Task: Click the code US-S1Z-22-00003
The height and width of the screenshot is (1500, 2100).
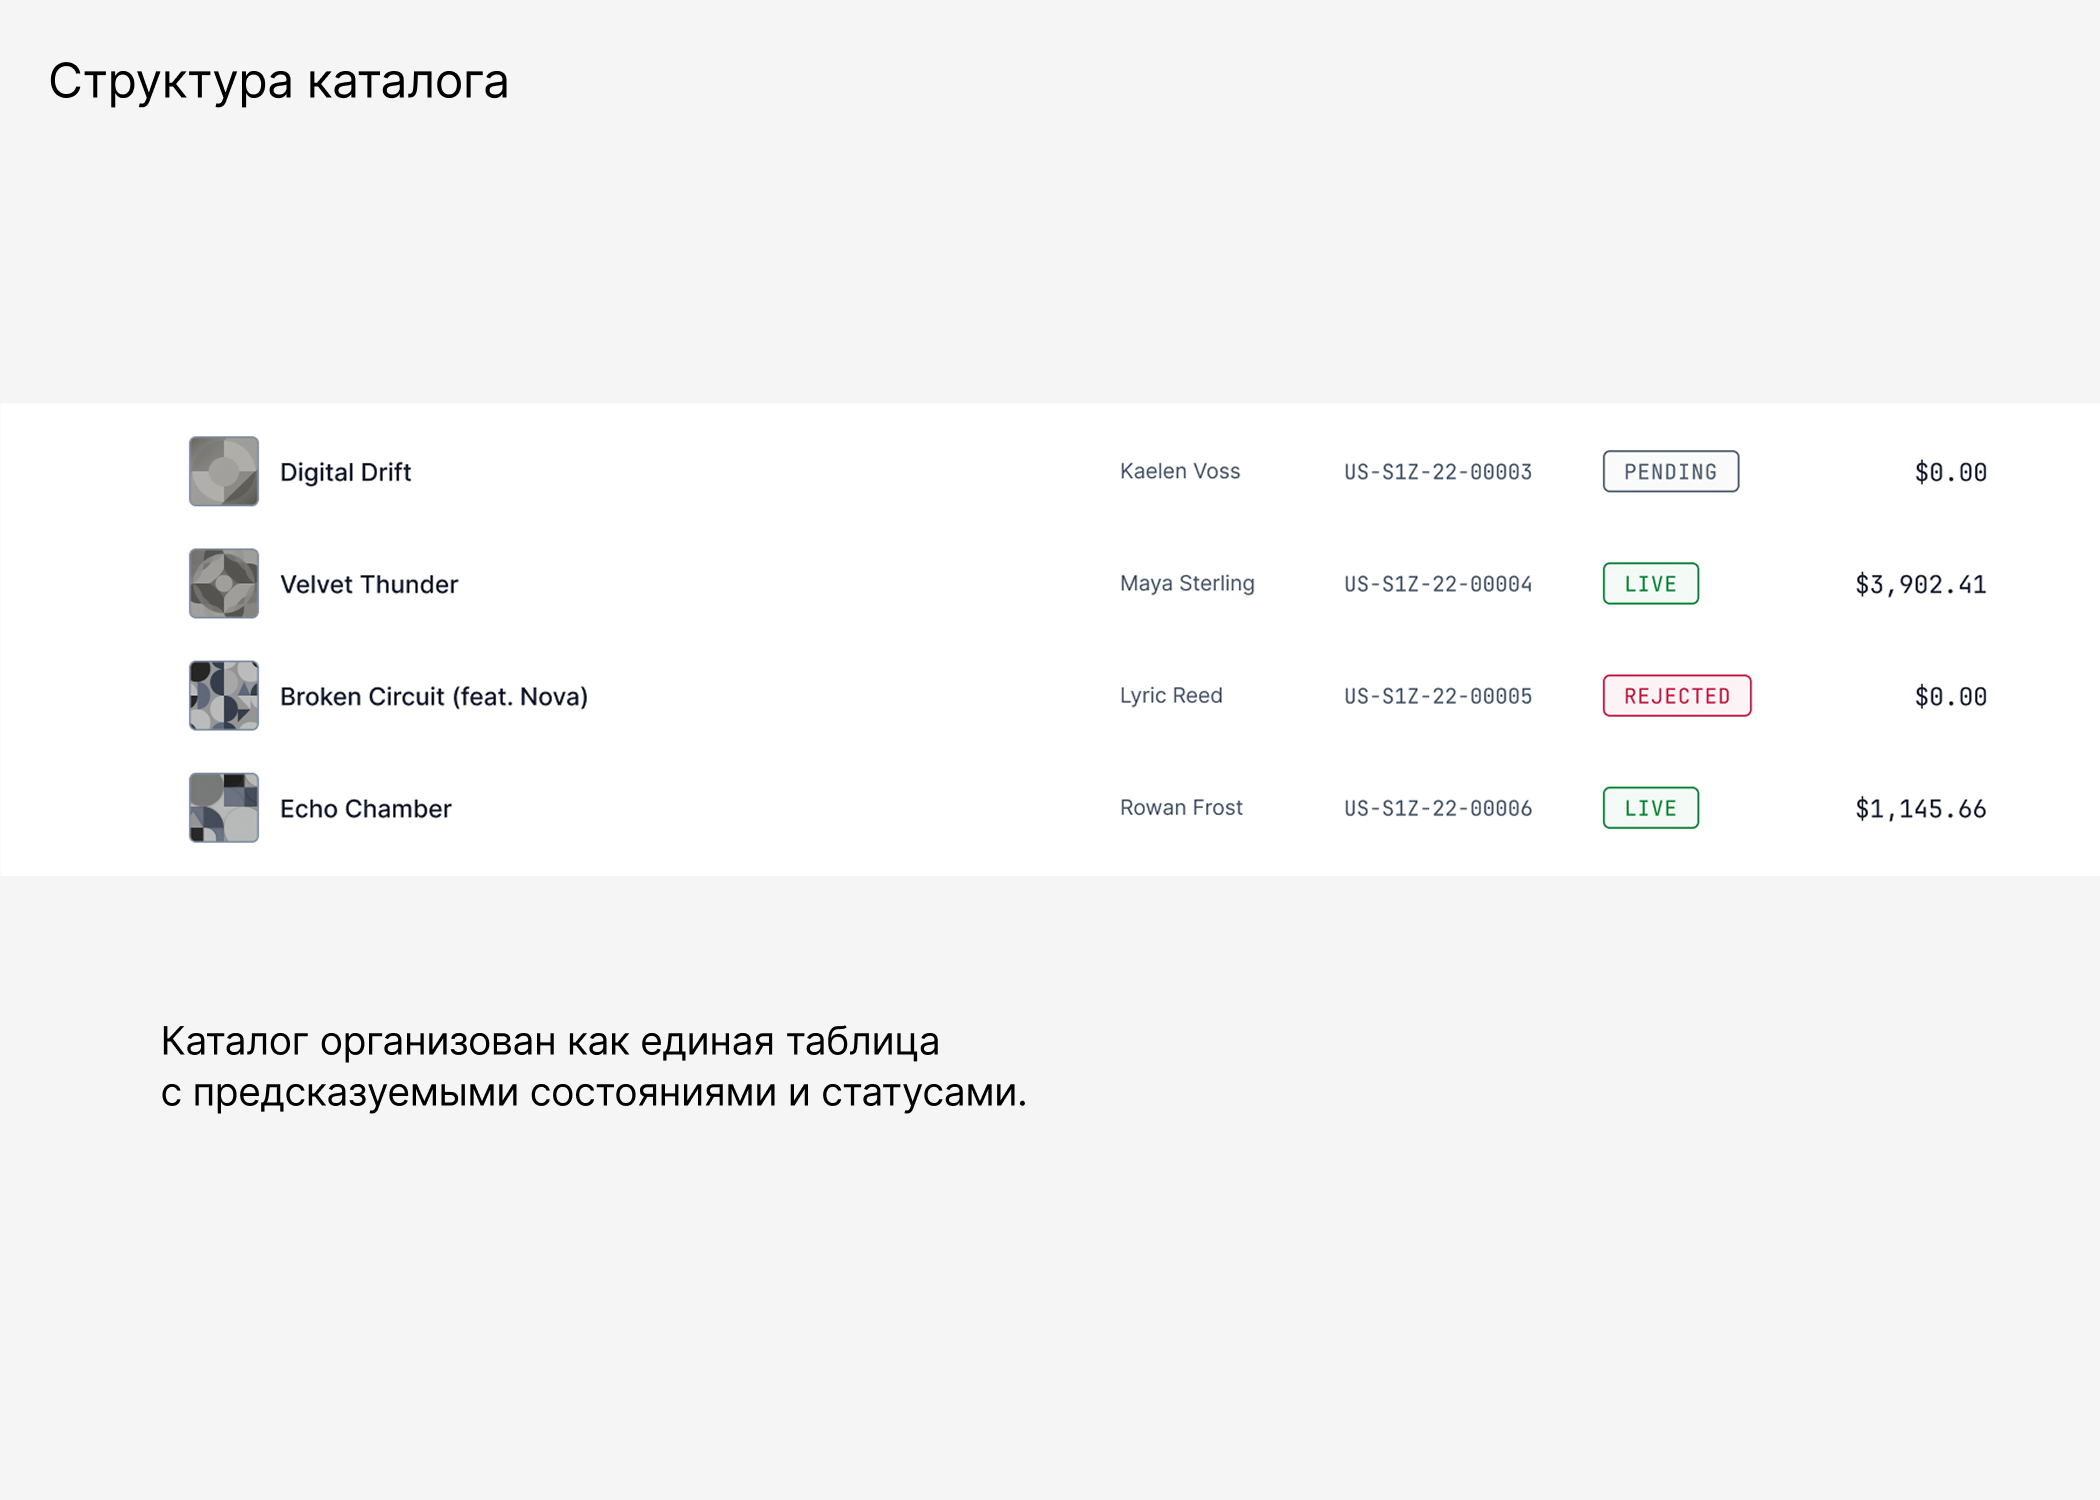Action: (1438, 471)
